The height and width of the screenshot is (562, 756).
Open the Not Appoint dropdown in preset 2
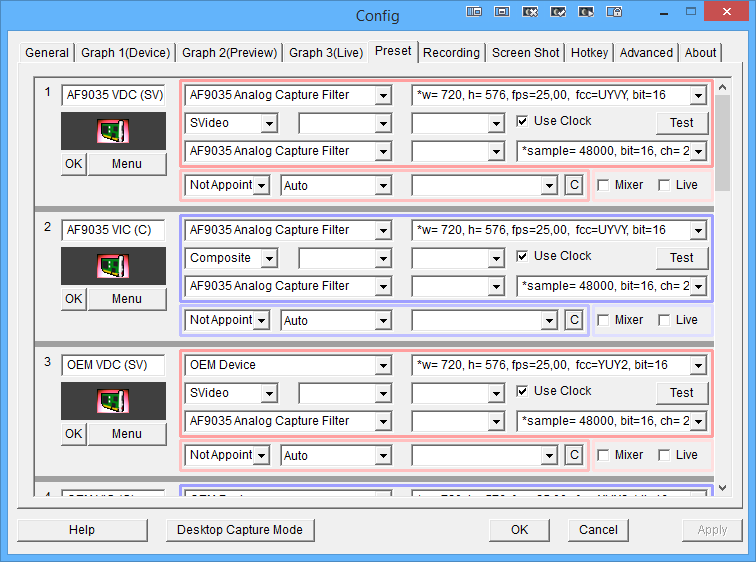227,320
